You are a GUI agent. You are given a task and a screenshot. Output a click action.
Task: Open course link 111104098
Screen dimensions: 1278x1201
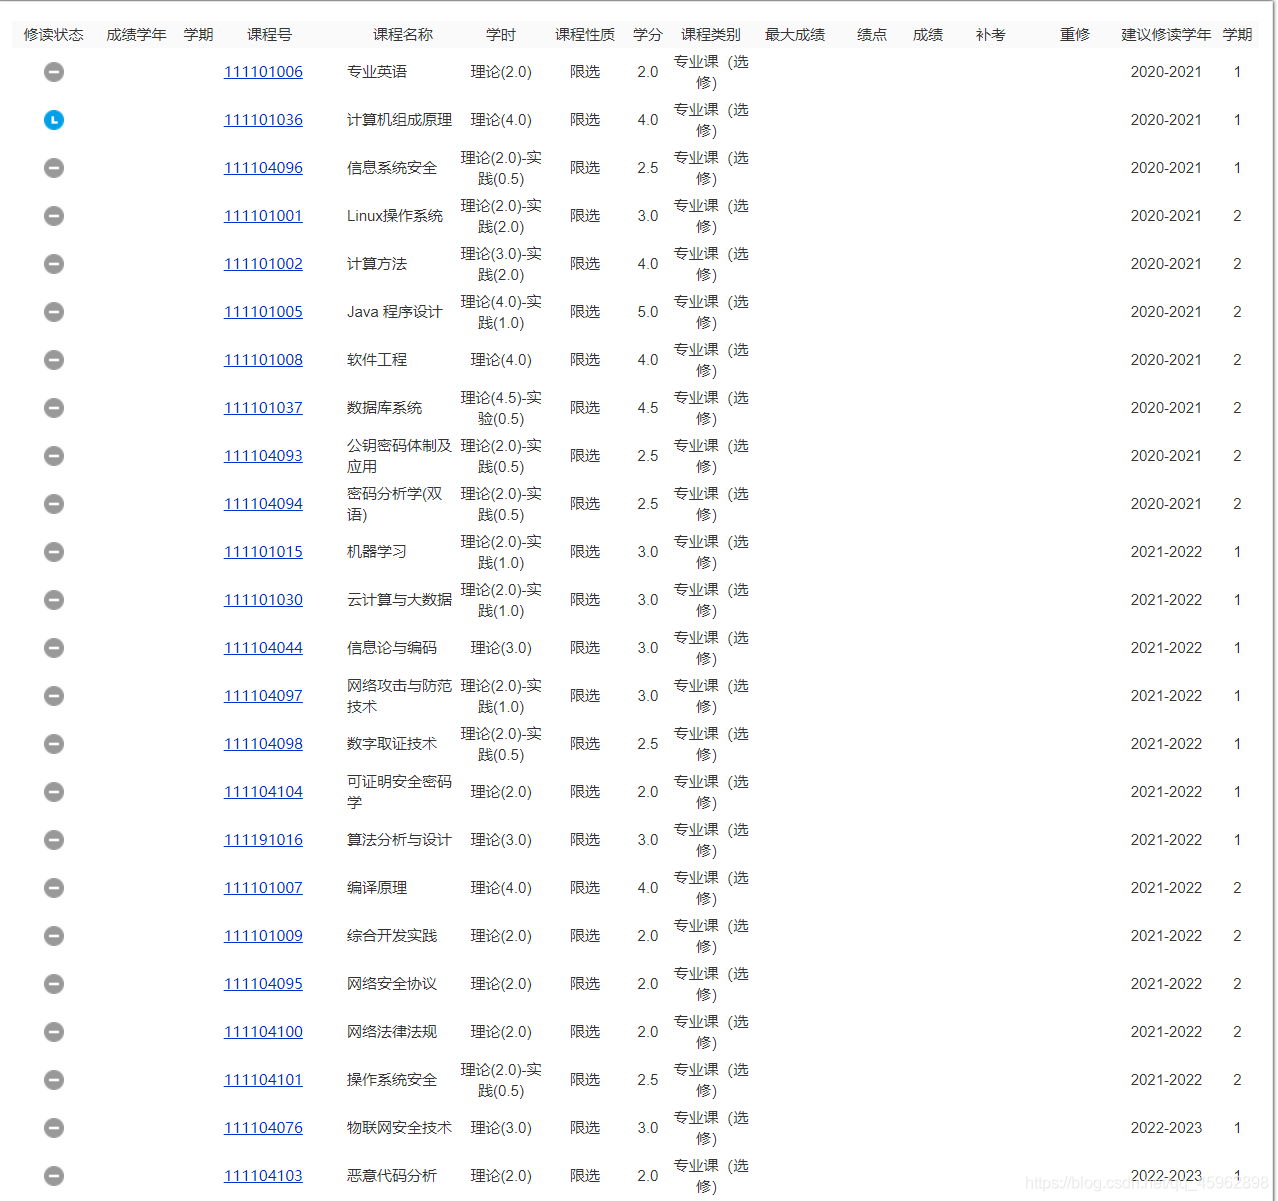pyautogui.click(x=263, y=744)
